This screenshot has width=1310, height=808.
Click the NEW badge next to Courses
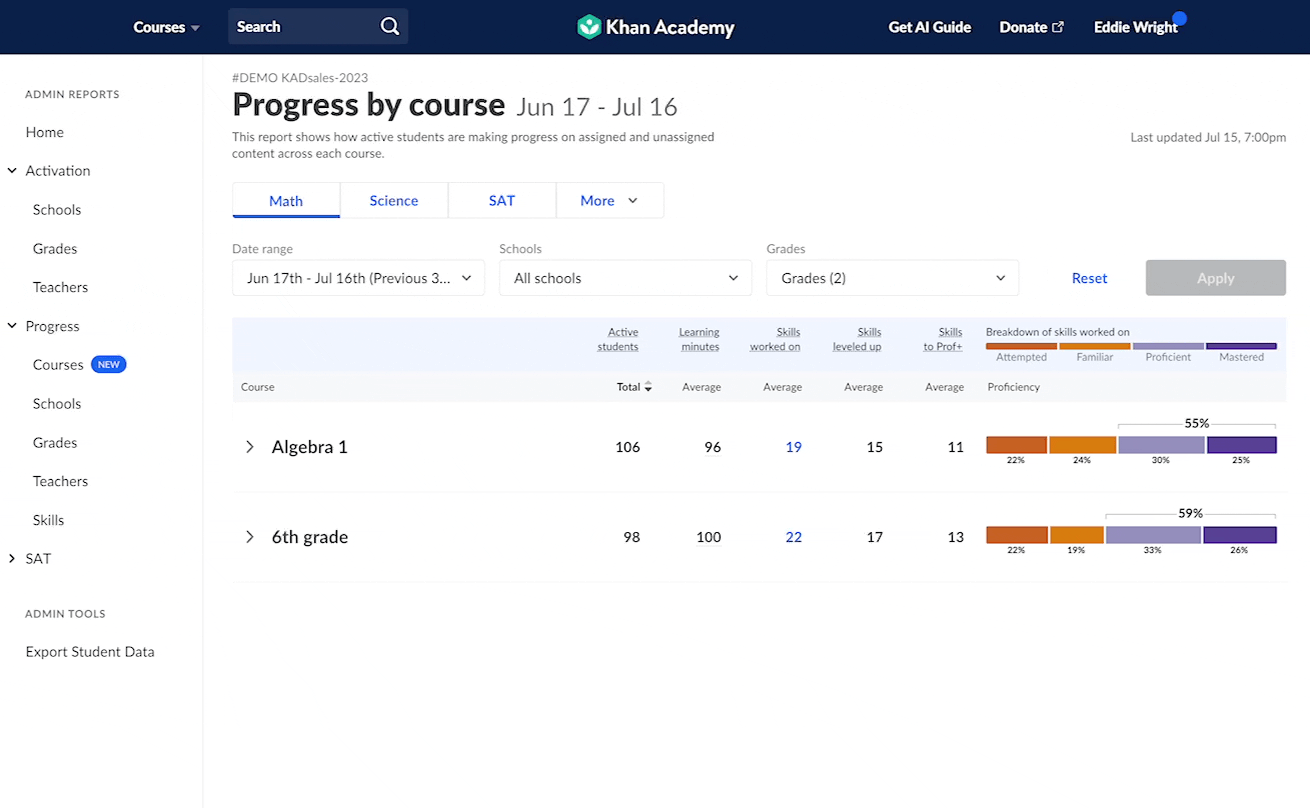pos(109,365)
